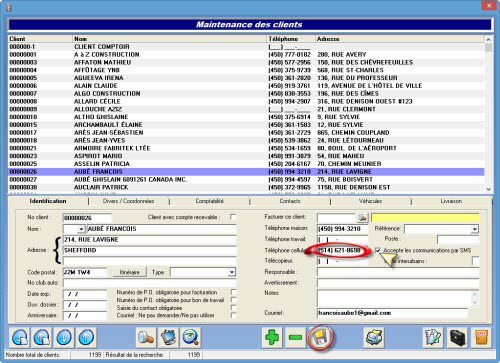Image resolution: width=500 pixels, height=363 pixels.
Task: Click the Téléphone maison field
Action: tap(342, 229)
